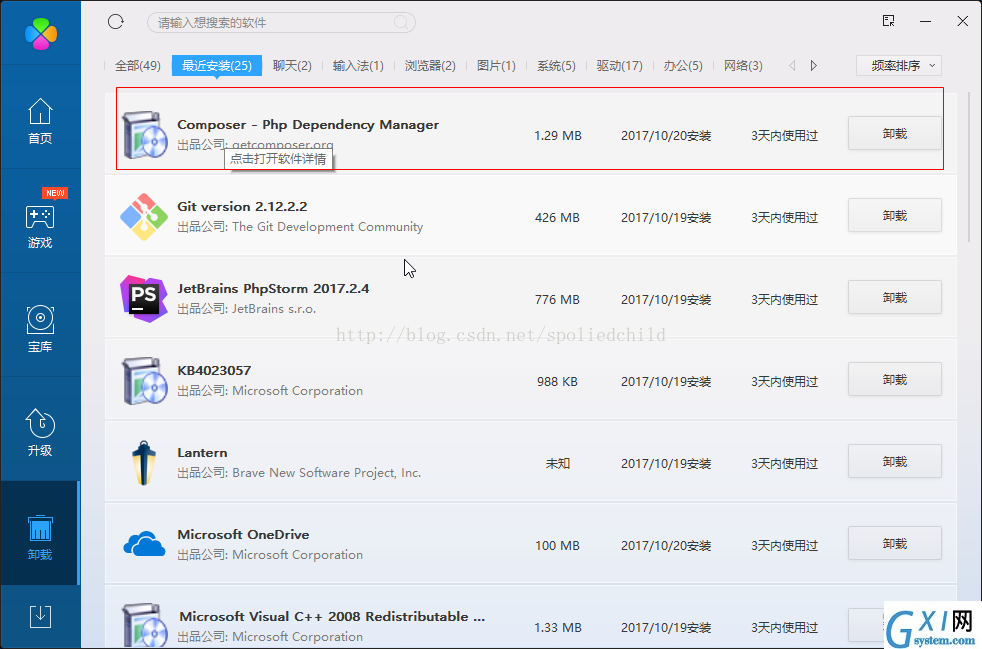Click the KB4023057 title text
This screenshot has width=982, height=649.
coord(214,370)
